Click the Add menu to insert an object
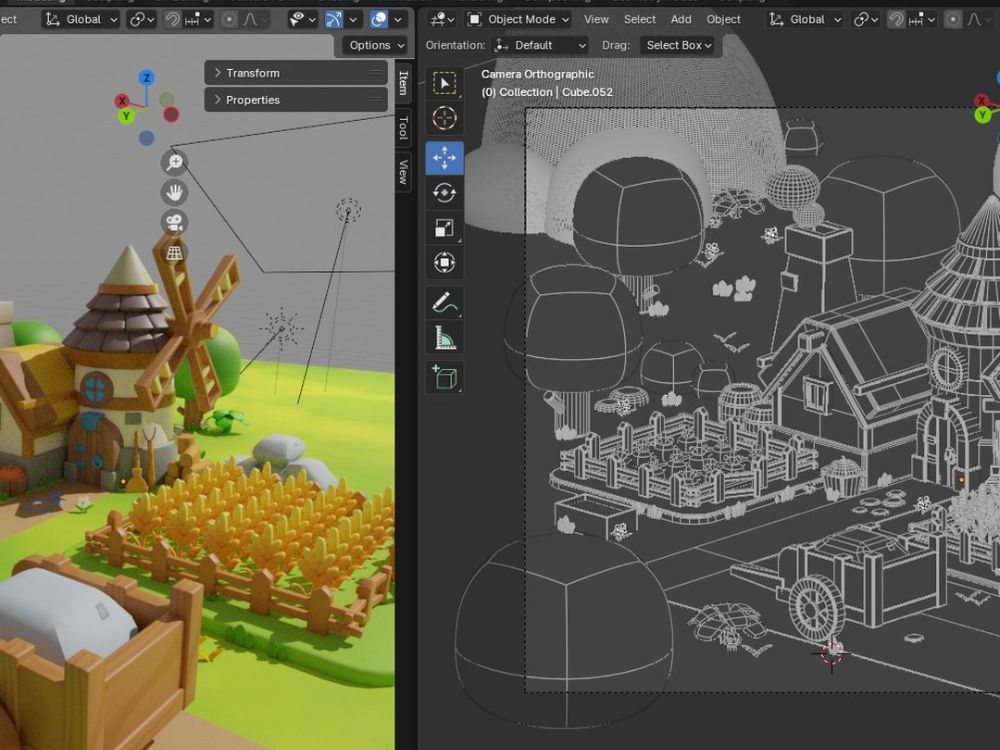Image resolution: width=1000 pixels, height=750 pixels. [x=681, y=19]
